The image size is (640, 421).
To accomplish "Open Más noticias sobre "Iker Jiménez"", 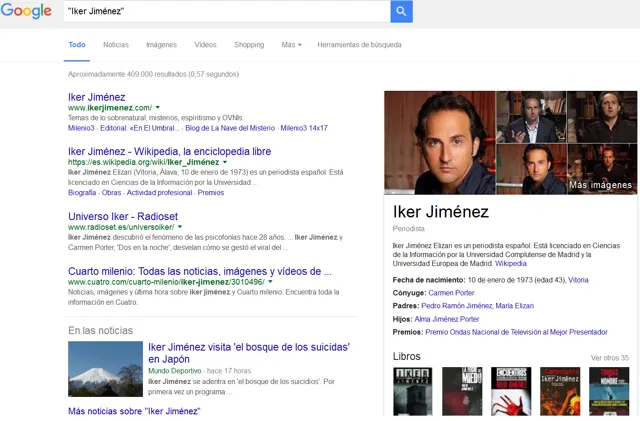I will [x=134, y=411].
